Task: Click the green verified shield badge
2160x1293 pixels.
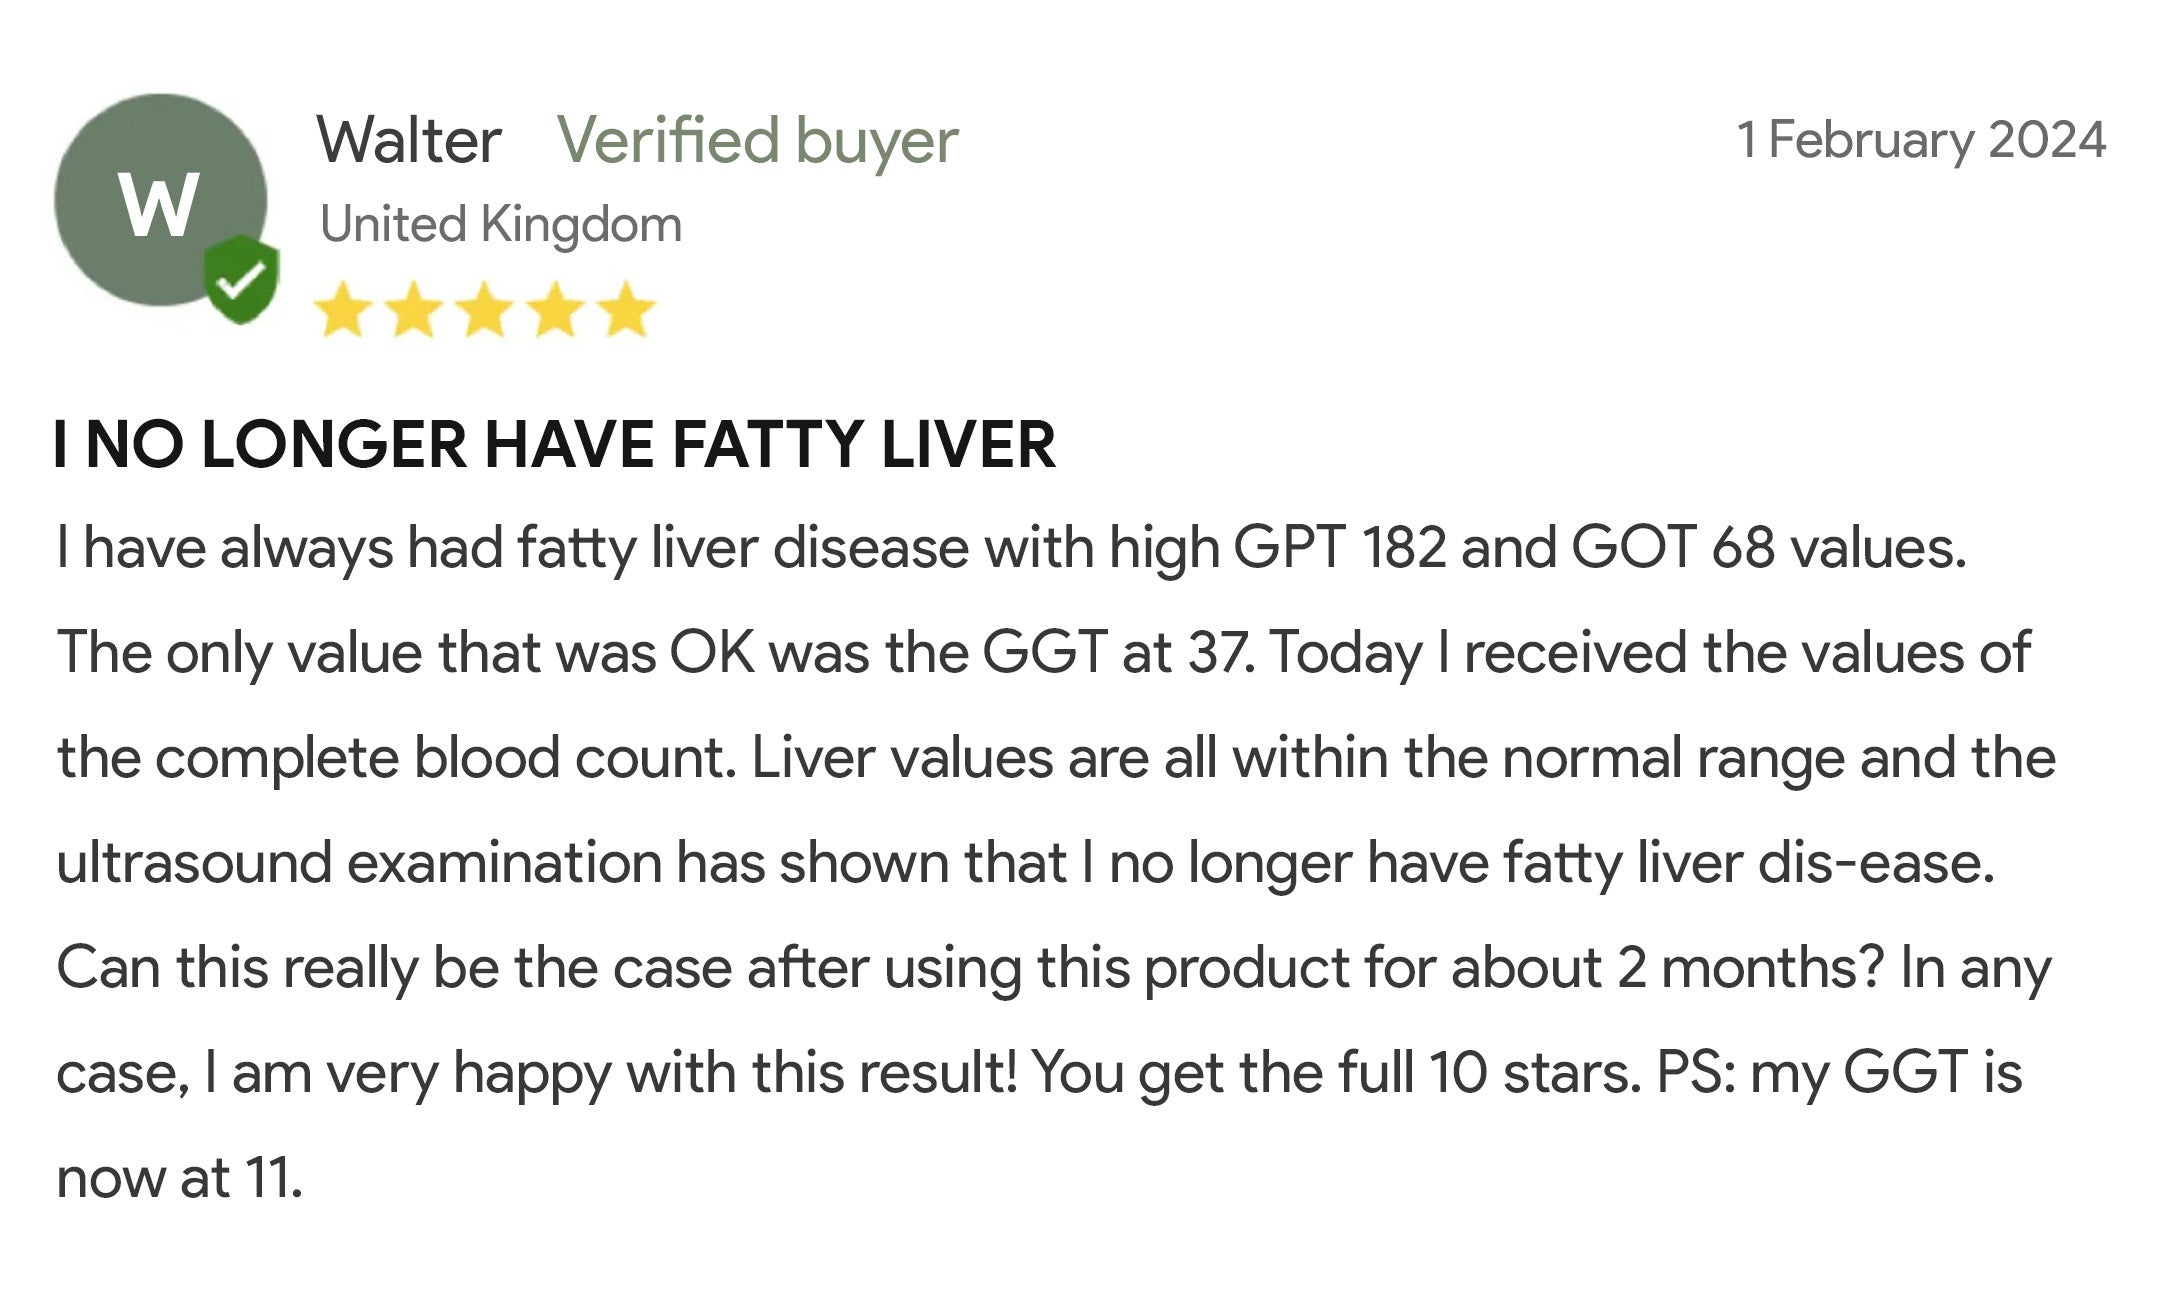Action: coord(241,279)
